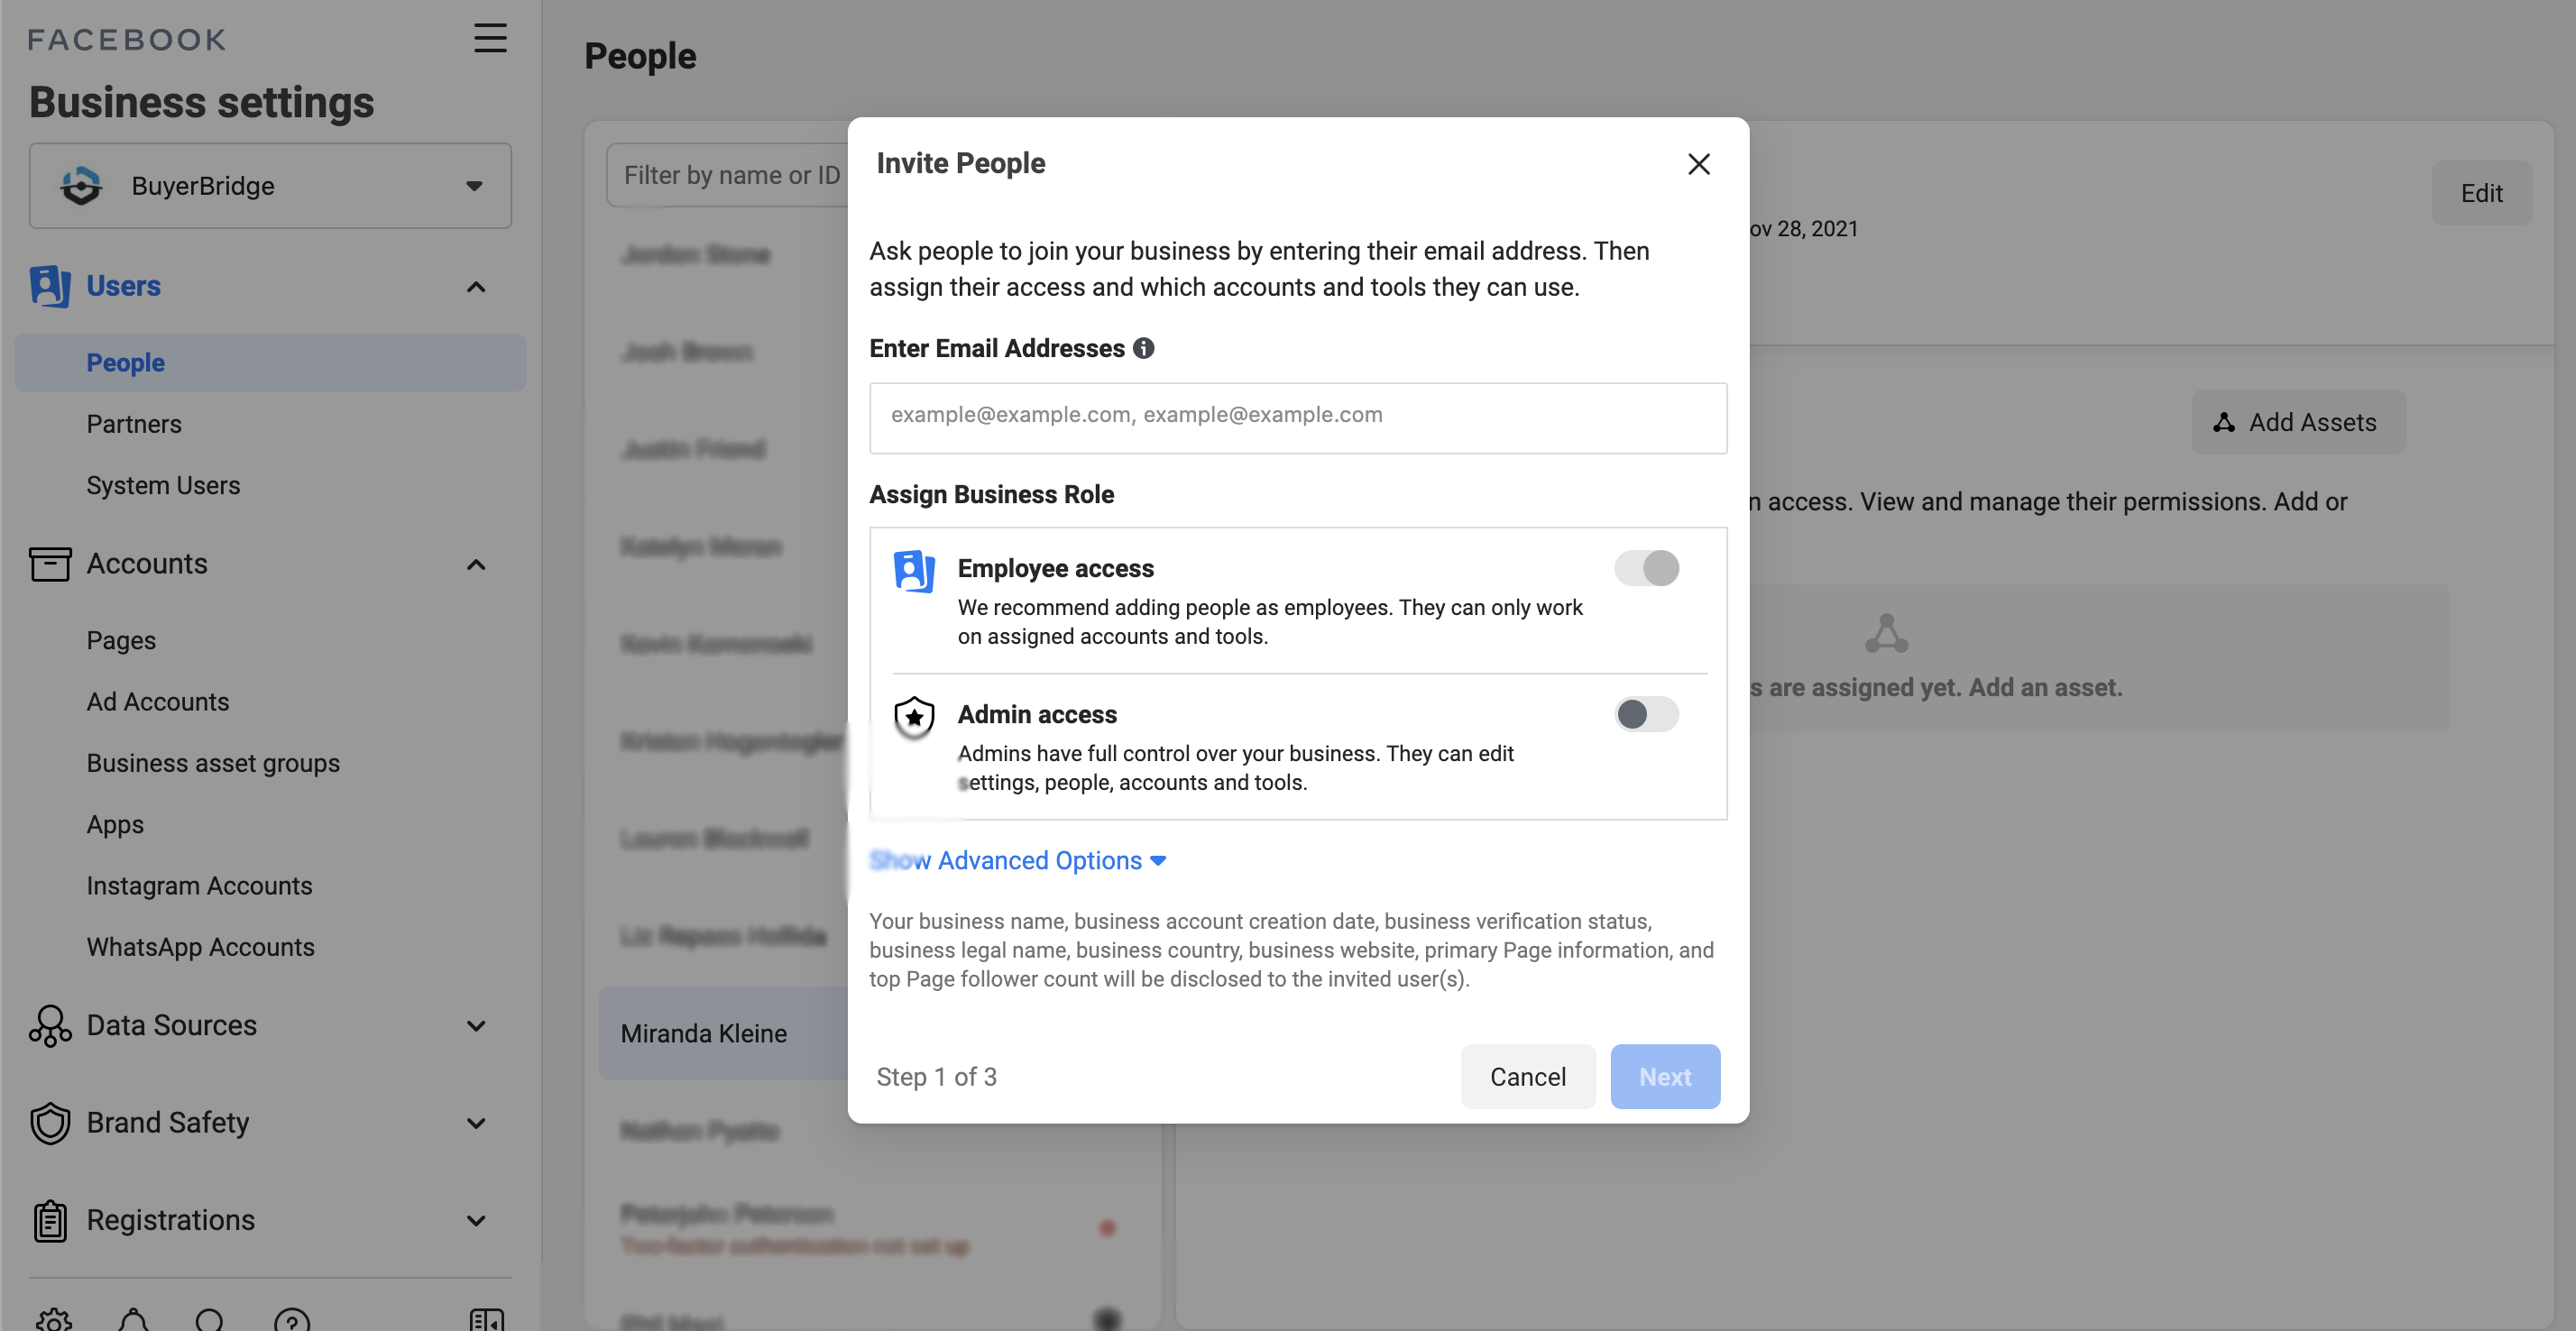Select the Data Sources icon
This screenshot has width=2576, height=1331.
(x=49, y=1025)
